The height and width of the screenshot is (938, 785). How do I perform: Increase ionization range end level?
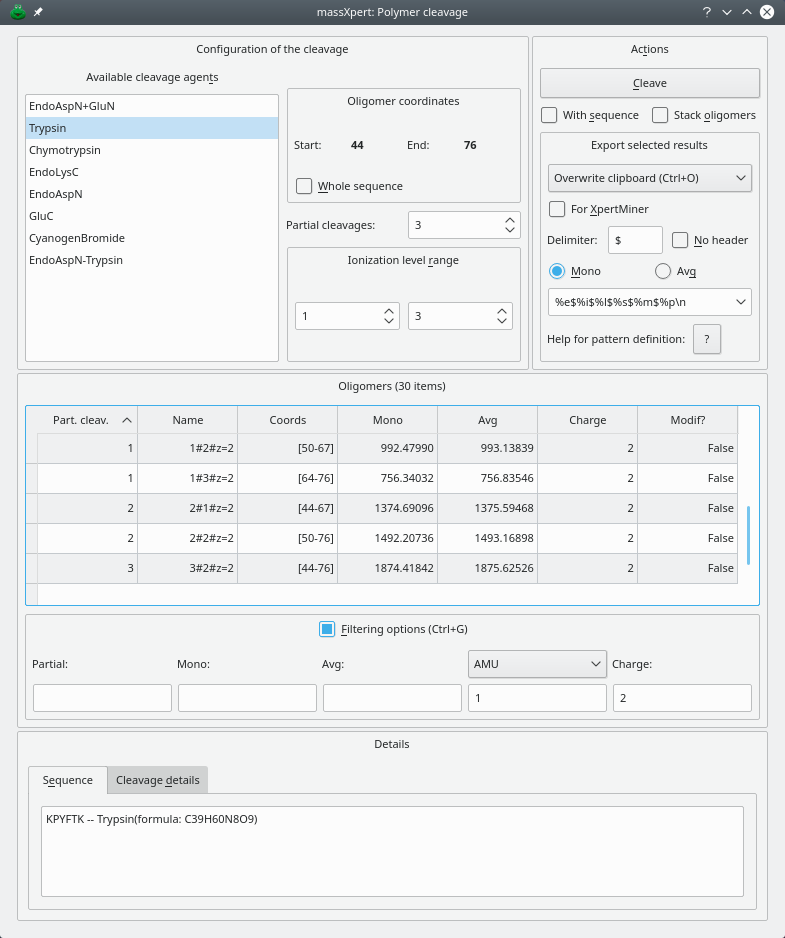tap(502, 310)
